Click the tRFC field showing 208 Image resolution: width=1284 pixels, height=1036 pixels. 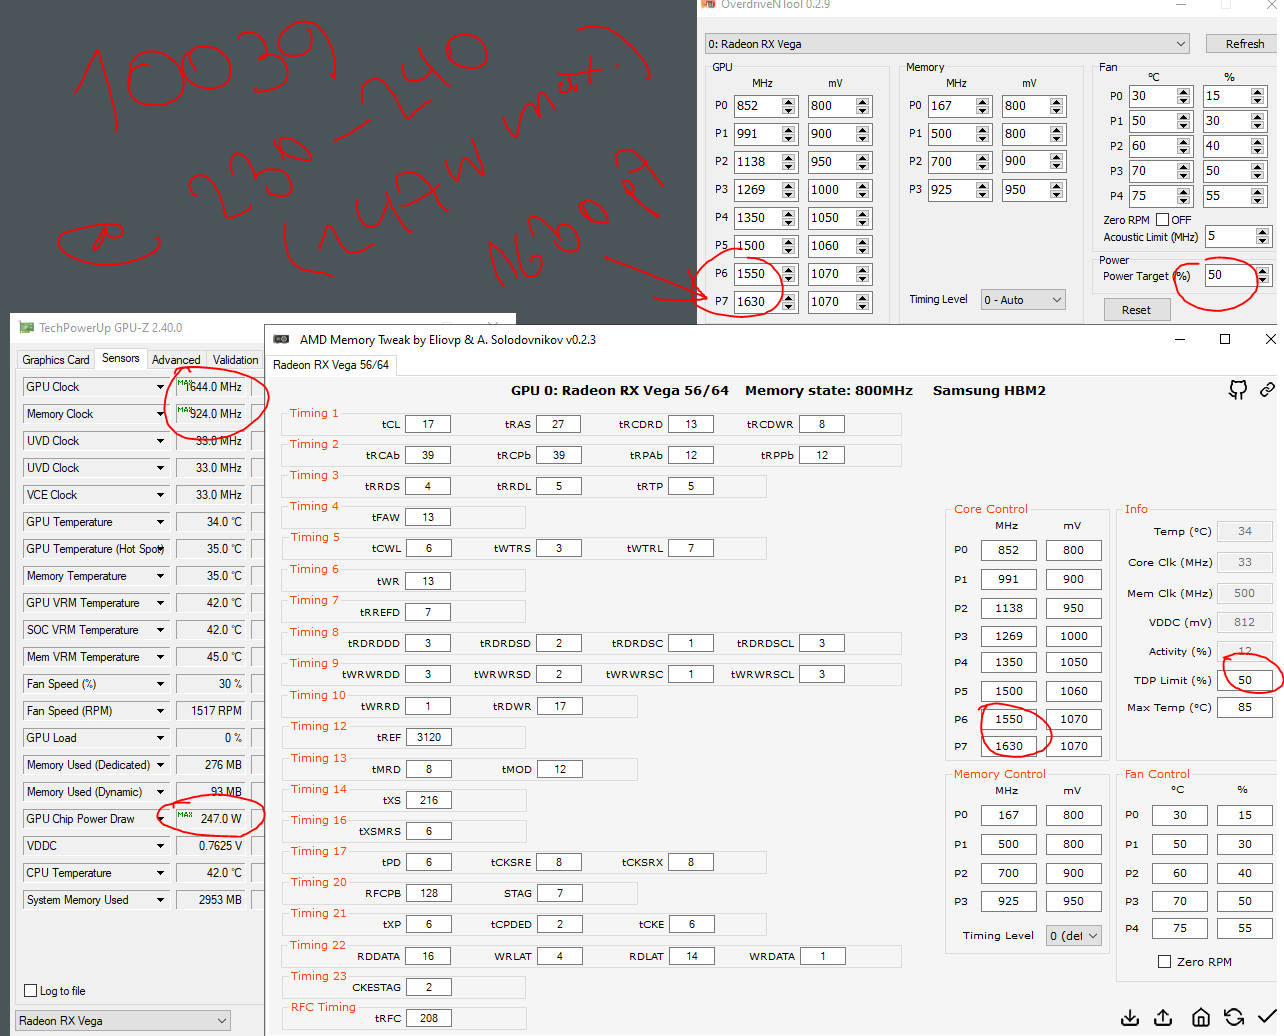[429, 1018]
